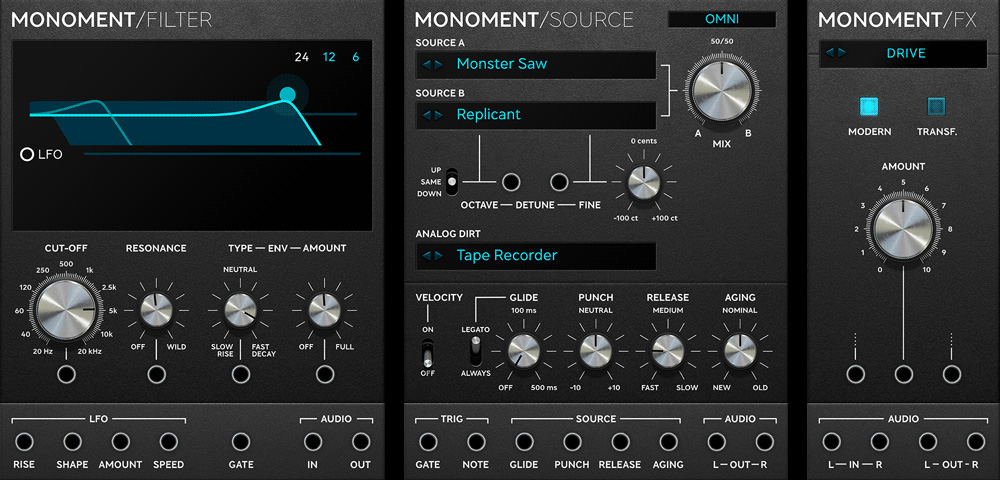Click the ENV AMOUNT CV input jack
1000x480 pixels.
click(325, 375)
